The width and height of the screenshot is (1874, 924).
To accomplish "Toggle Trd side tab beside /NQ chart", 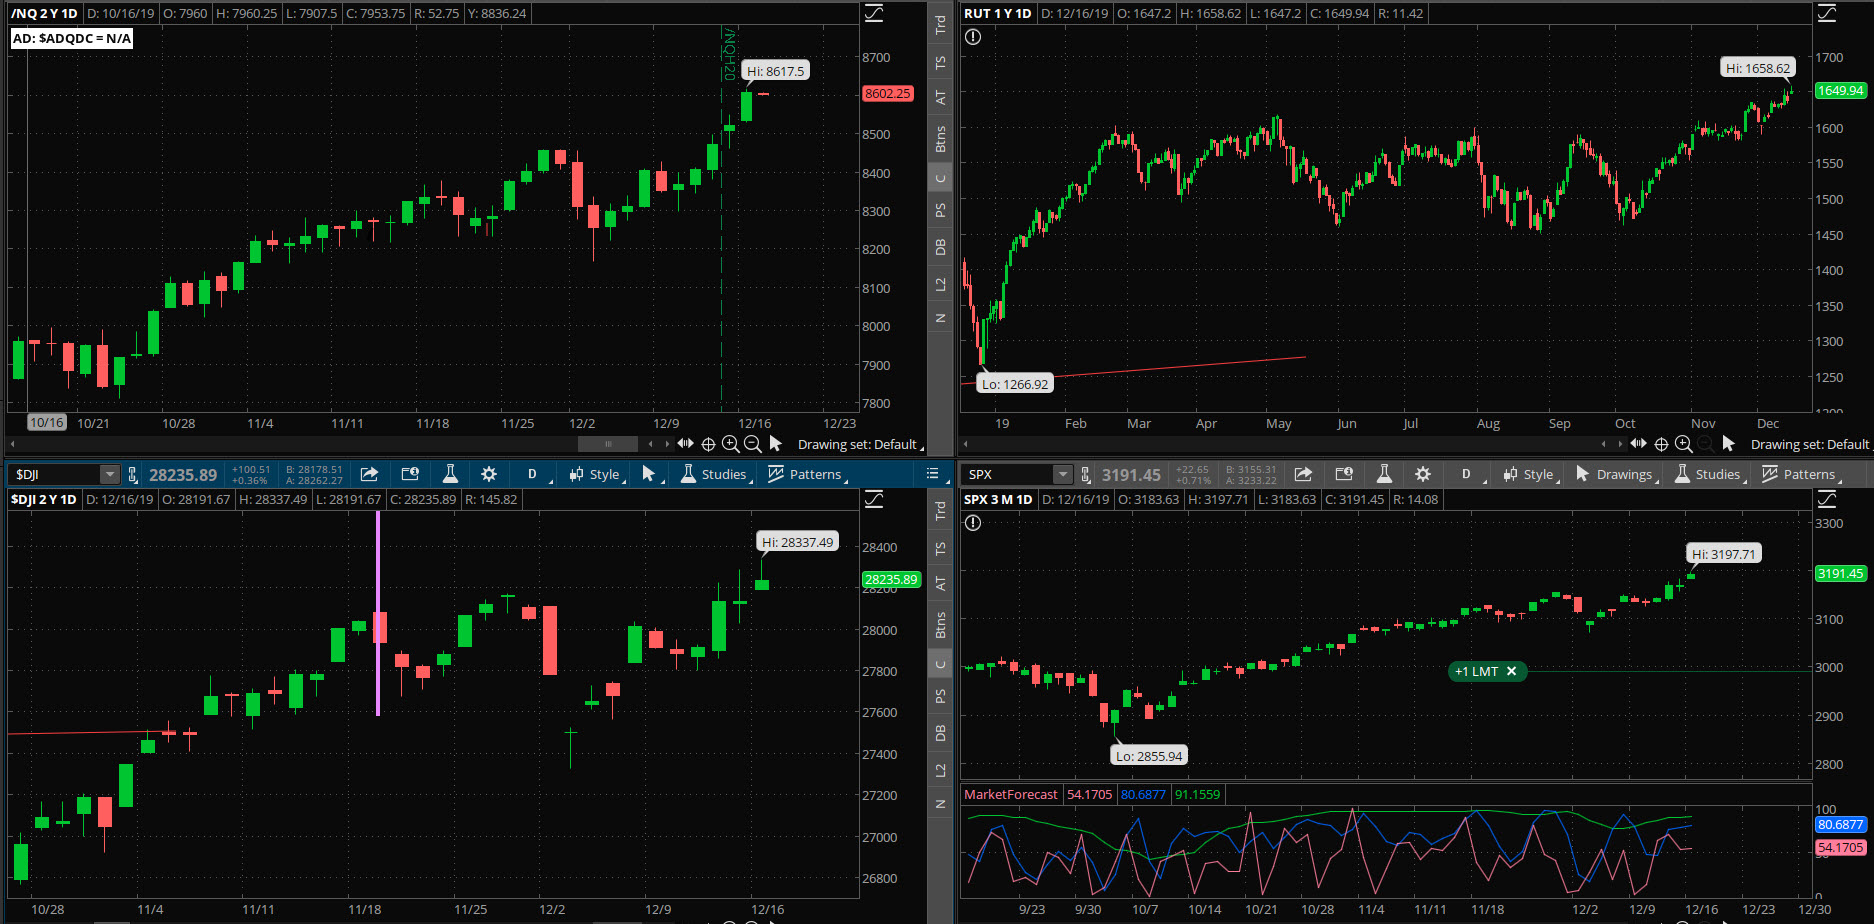I will click(940, 25).
